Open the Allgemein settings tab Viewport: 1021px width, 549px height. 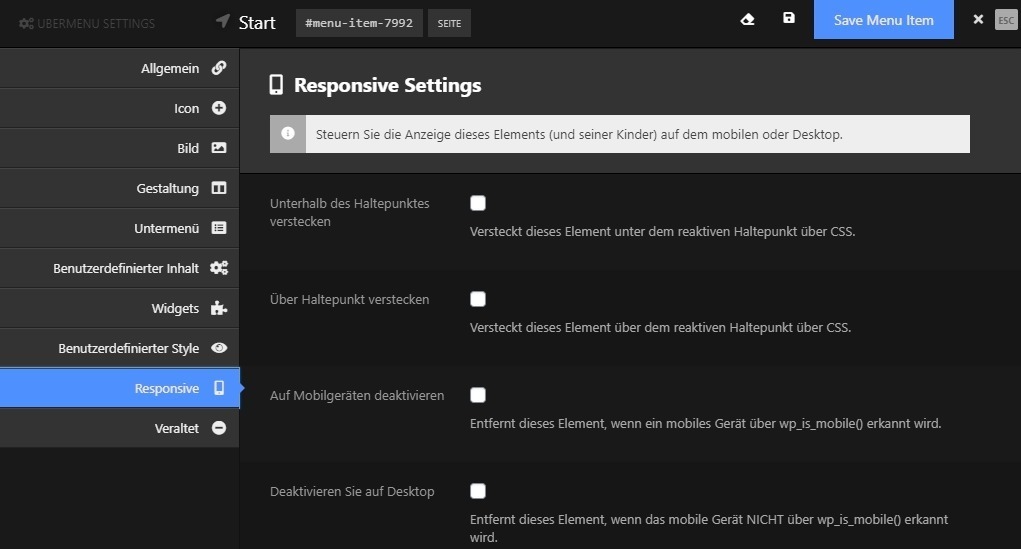coord(119,68)
